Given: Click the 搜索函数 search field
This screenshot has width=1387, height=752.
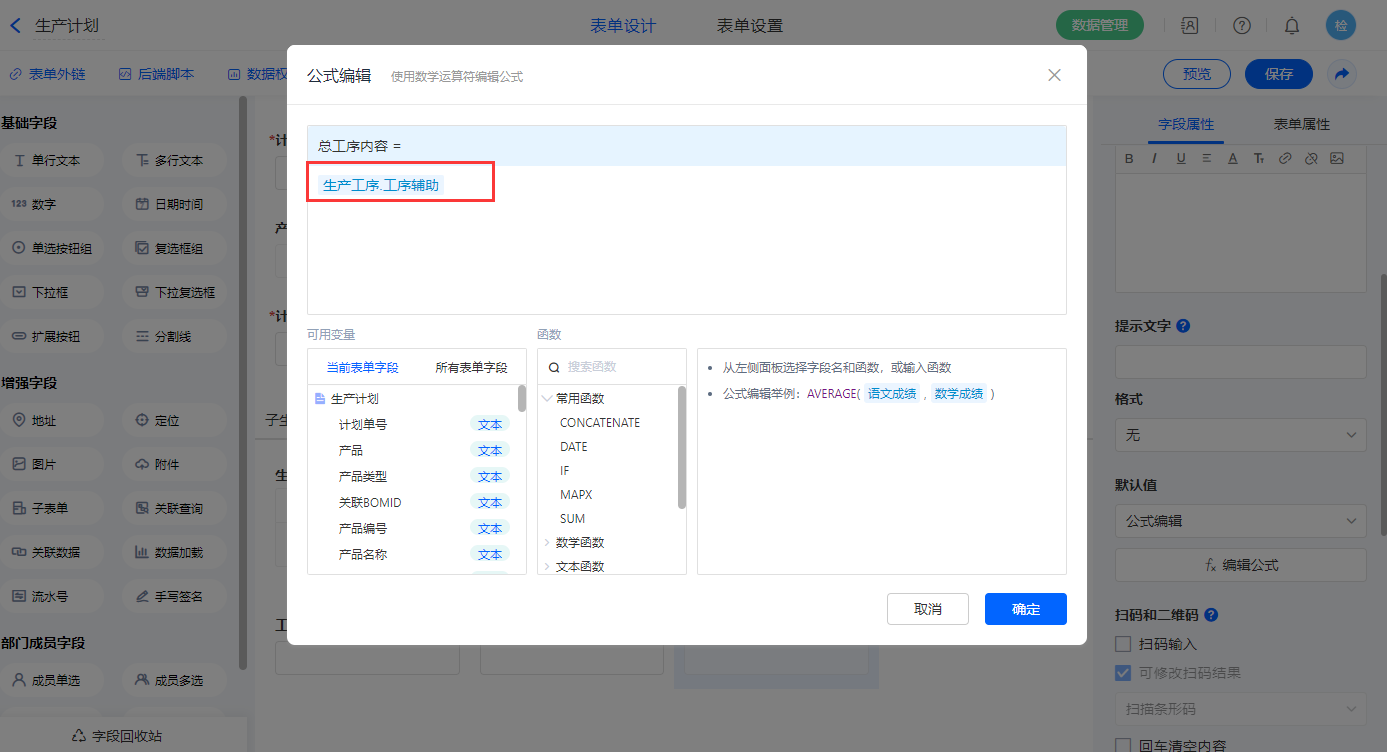Looking at the screenshot, I should pyautogui.click(x=620, y=367).
